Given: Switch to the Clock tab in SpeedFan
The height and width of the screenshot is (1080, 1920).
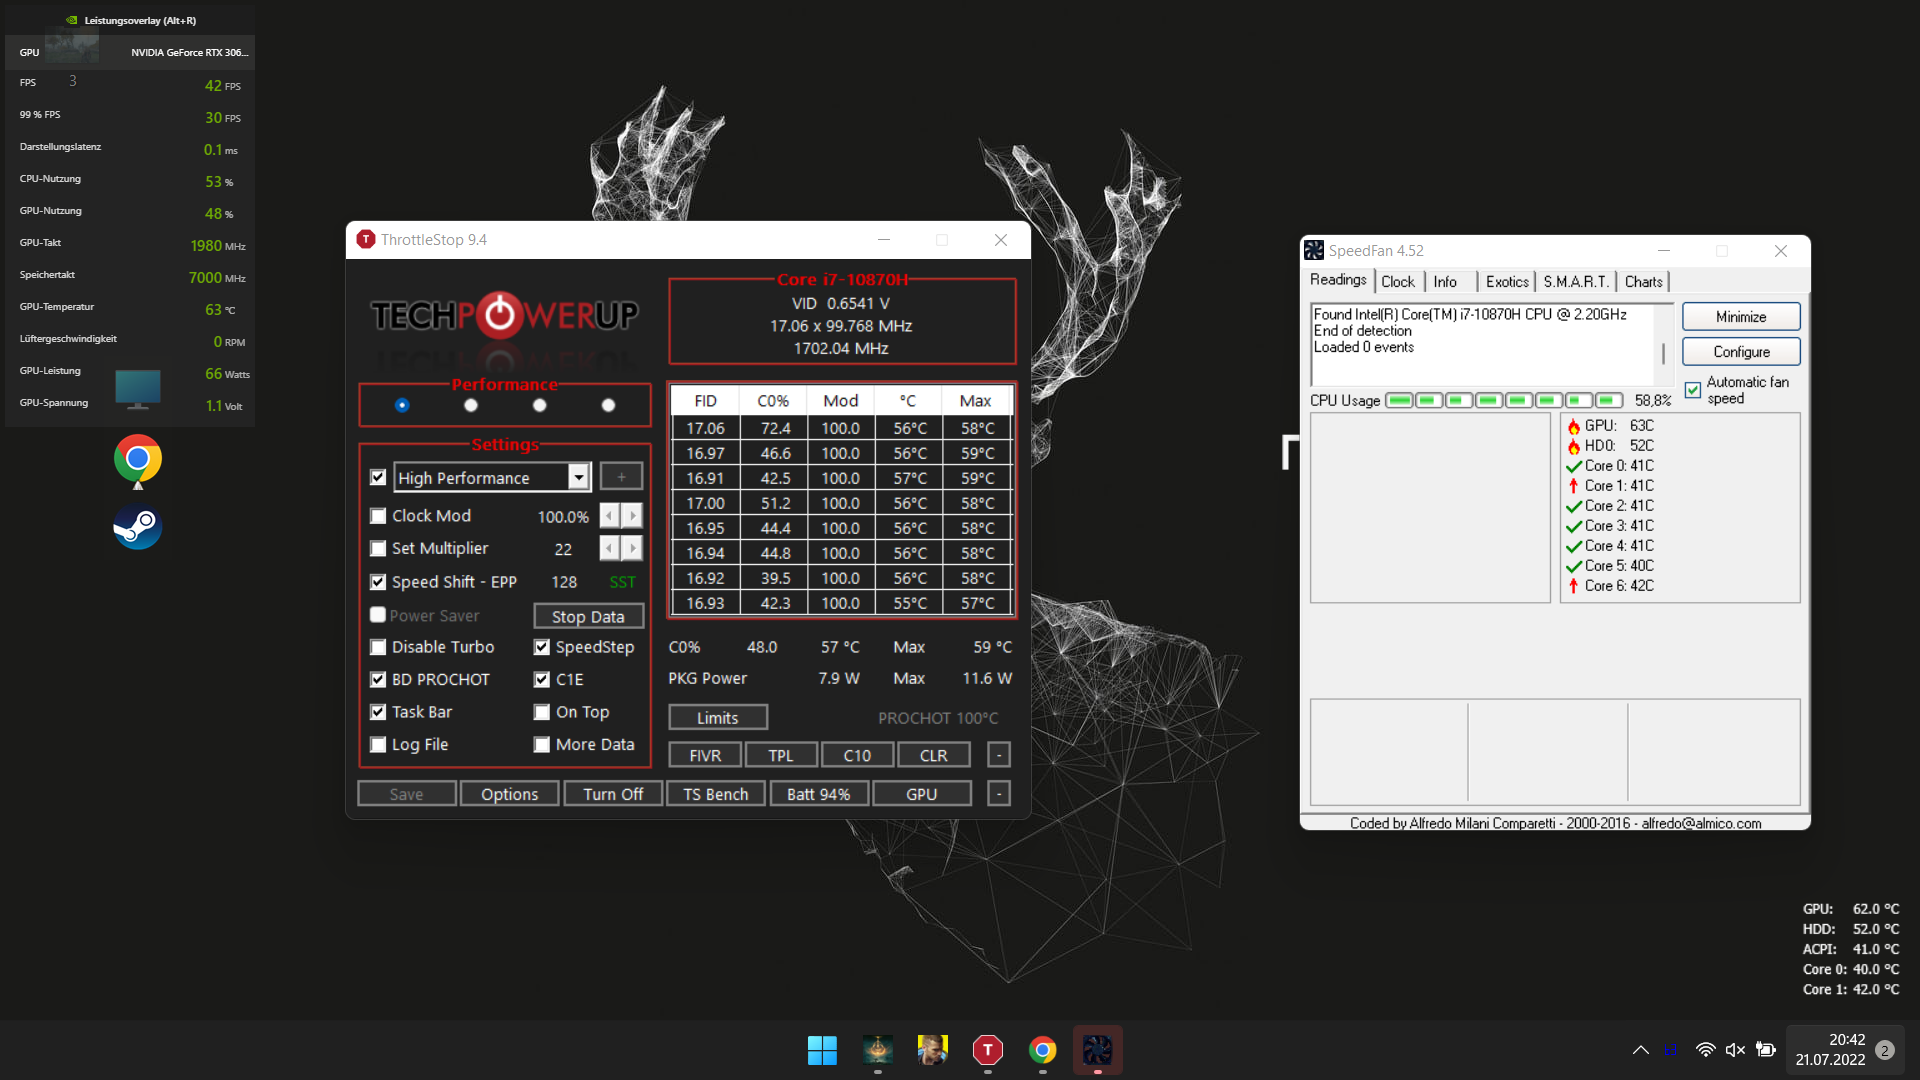Looking at the screenshot, I should 1397,282.
